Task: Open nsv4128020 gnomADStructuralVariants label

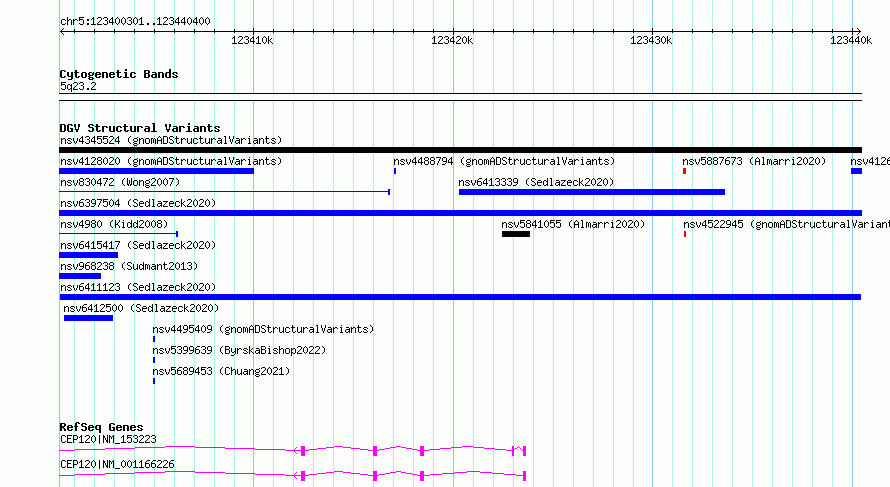Action: pyautogui.click(x=171, y=161)
